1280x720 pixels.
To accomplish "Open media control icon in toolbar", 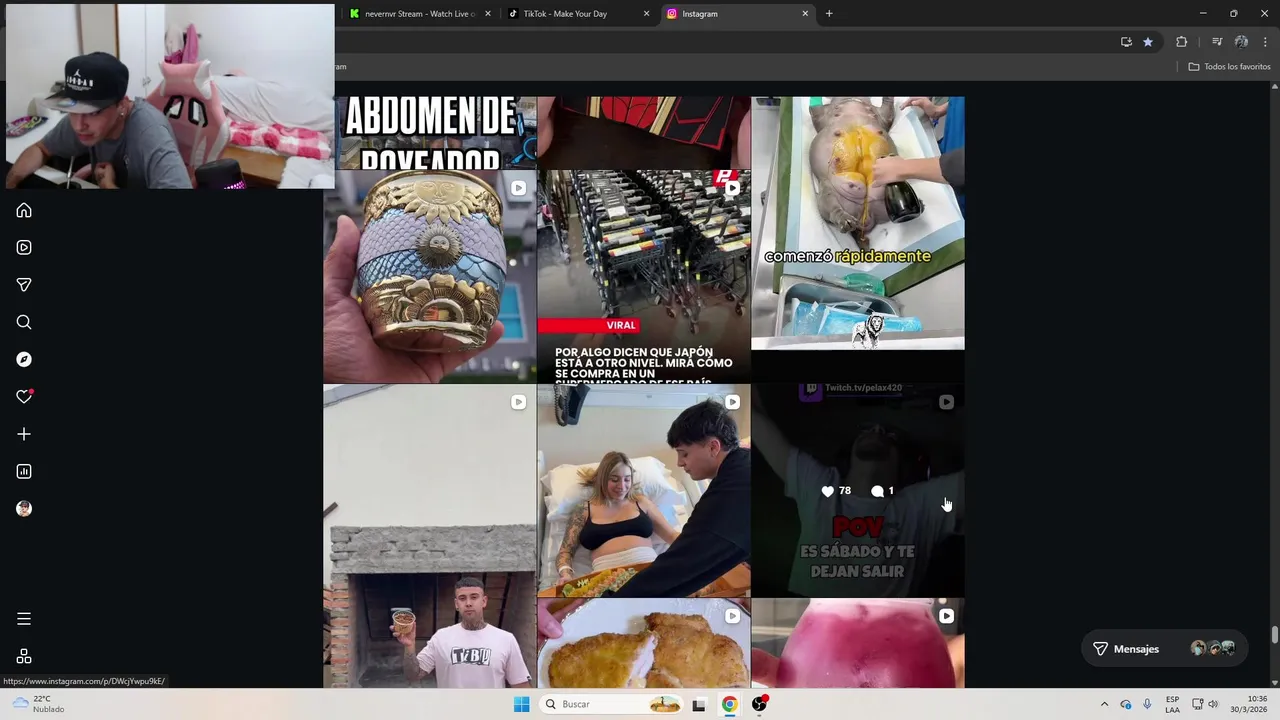I will click(1217, 42).
